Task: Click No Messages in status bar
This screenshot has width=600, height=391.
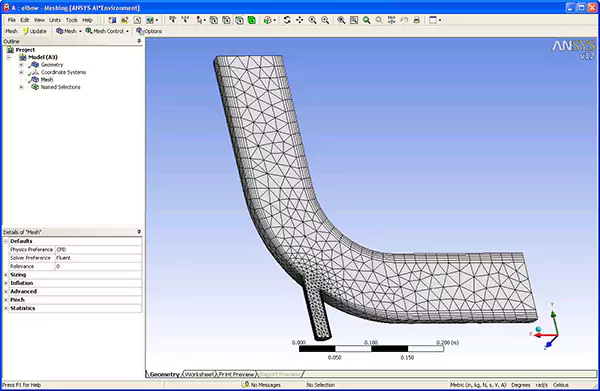Action: (x=262, y=385)
